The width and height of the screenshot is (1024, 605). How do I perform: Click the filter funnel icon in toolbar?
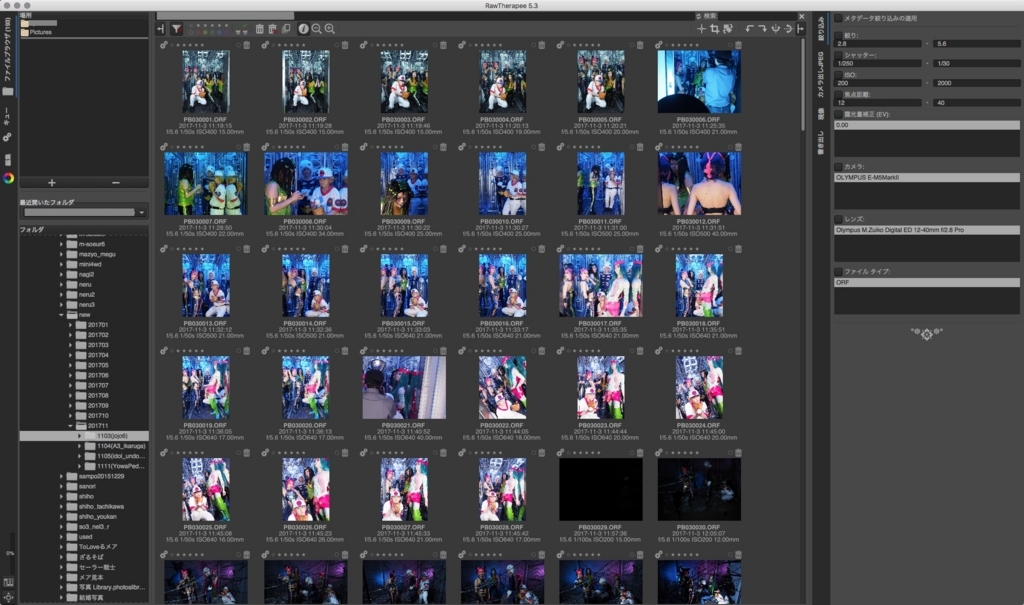coord(176,29)
